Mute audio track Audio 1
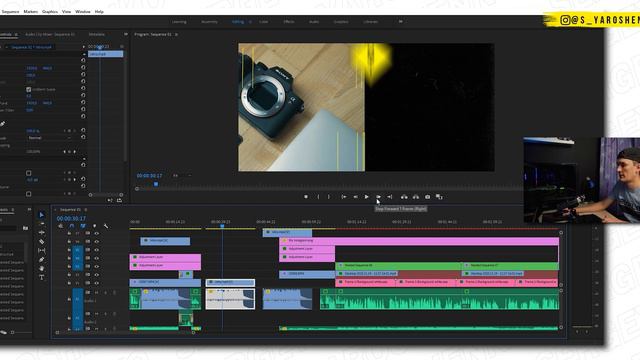Screen dimensions: 640x360 [97, 293]
